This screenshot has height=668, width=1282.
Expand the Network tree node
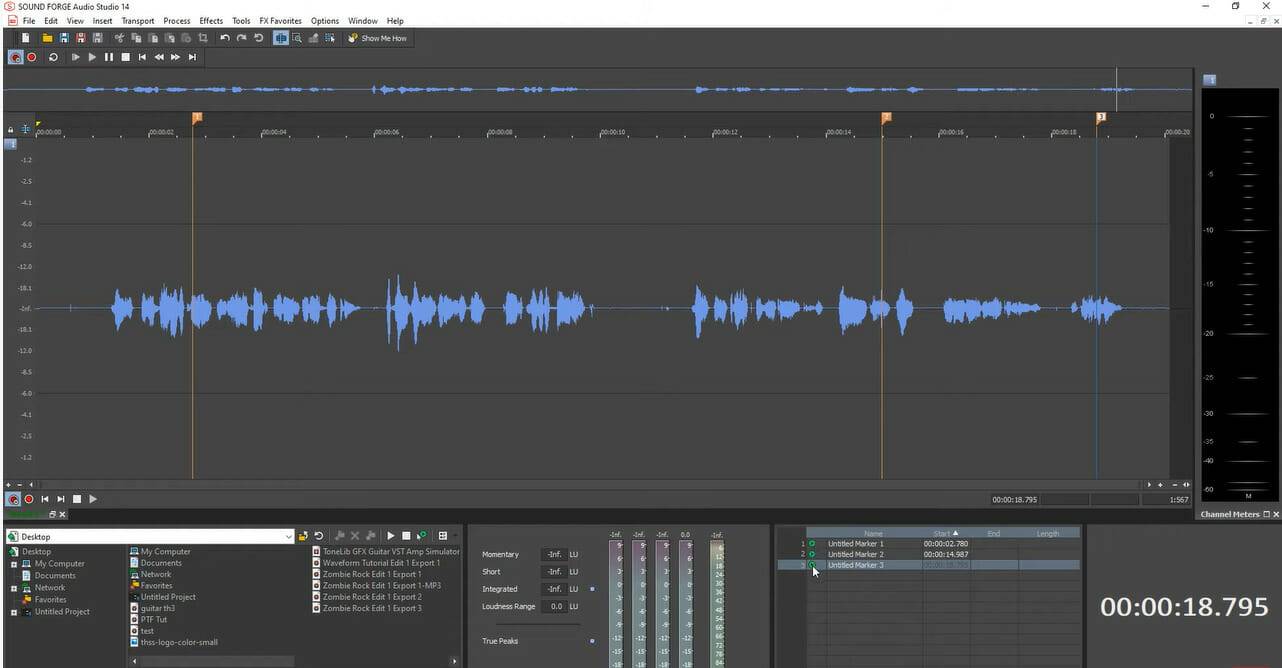click(14, 588)
